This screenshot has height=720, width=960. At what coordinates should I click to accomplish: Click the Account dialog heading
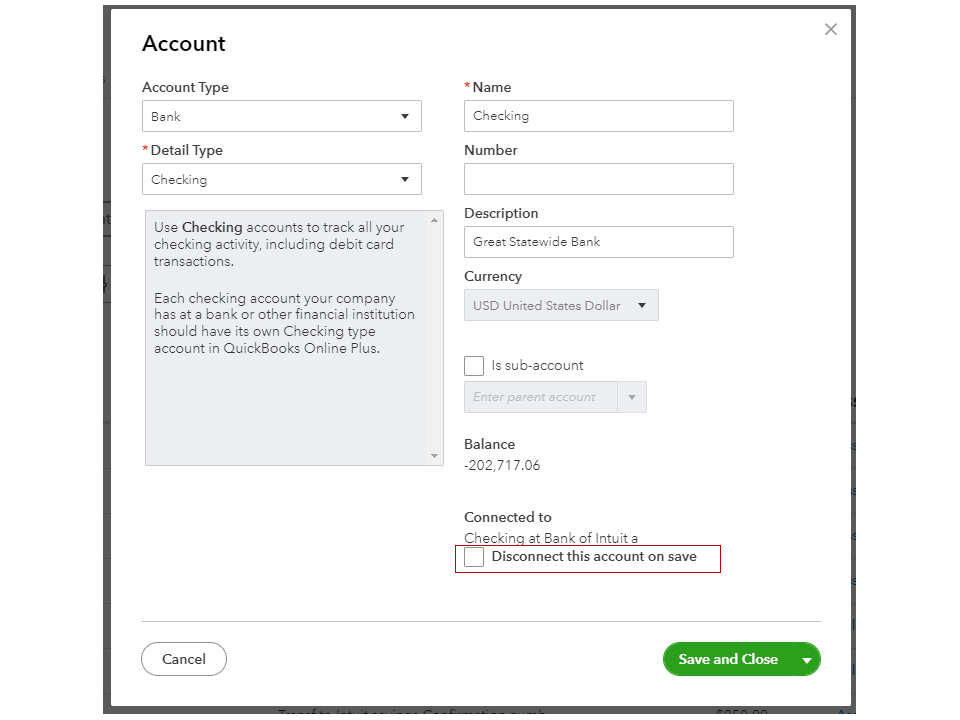[x=184, y=44]
